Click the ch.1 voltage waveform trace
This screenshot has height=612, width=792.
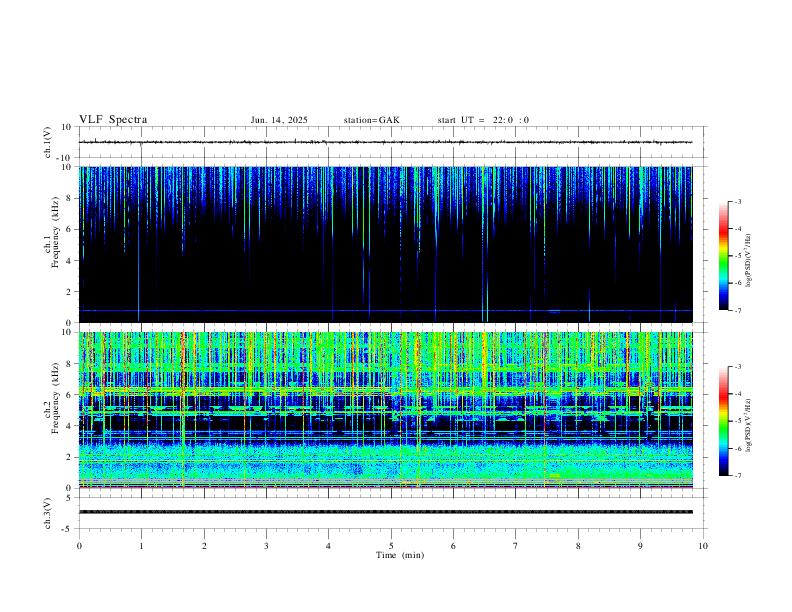click(385, 142)
